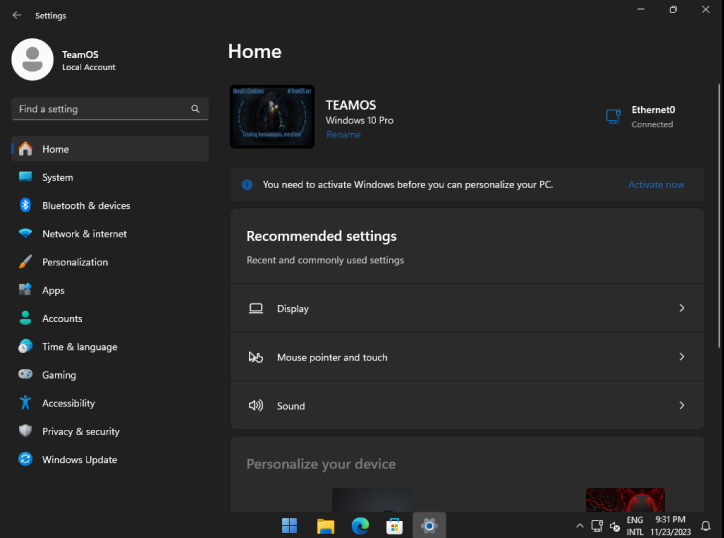724x538 pixels.
Task: Click the mouse pointer and touch icon
Action: 256,357
